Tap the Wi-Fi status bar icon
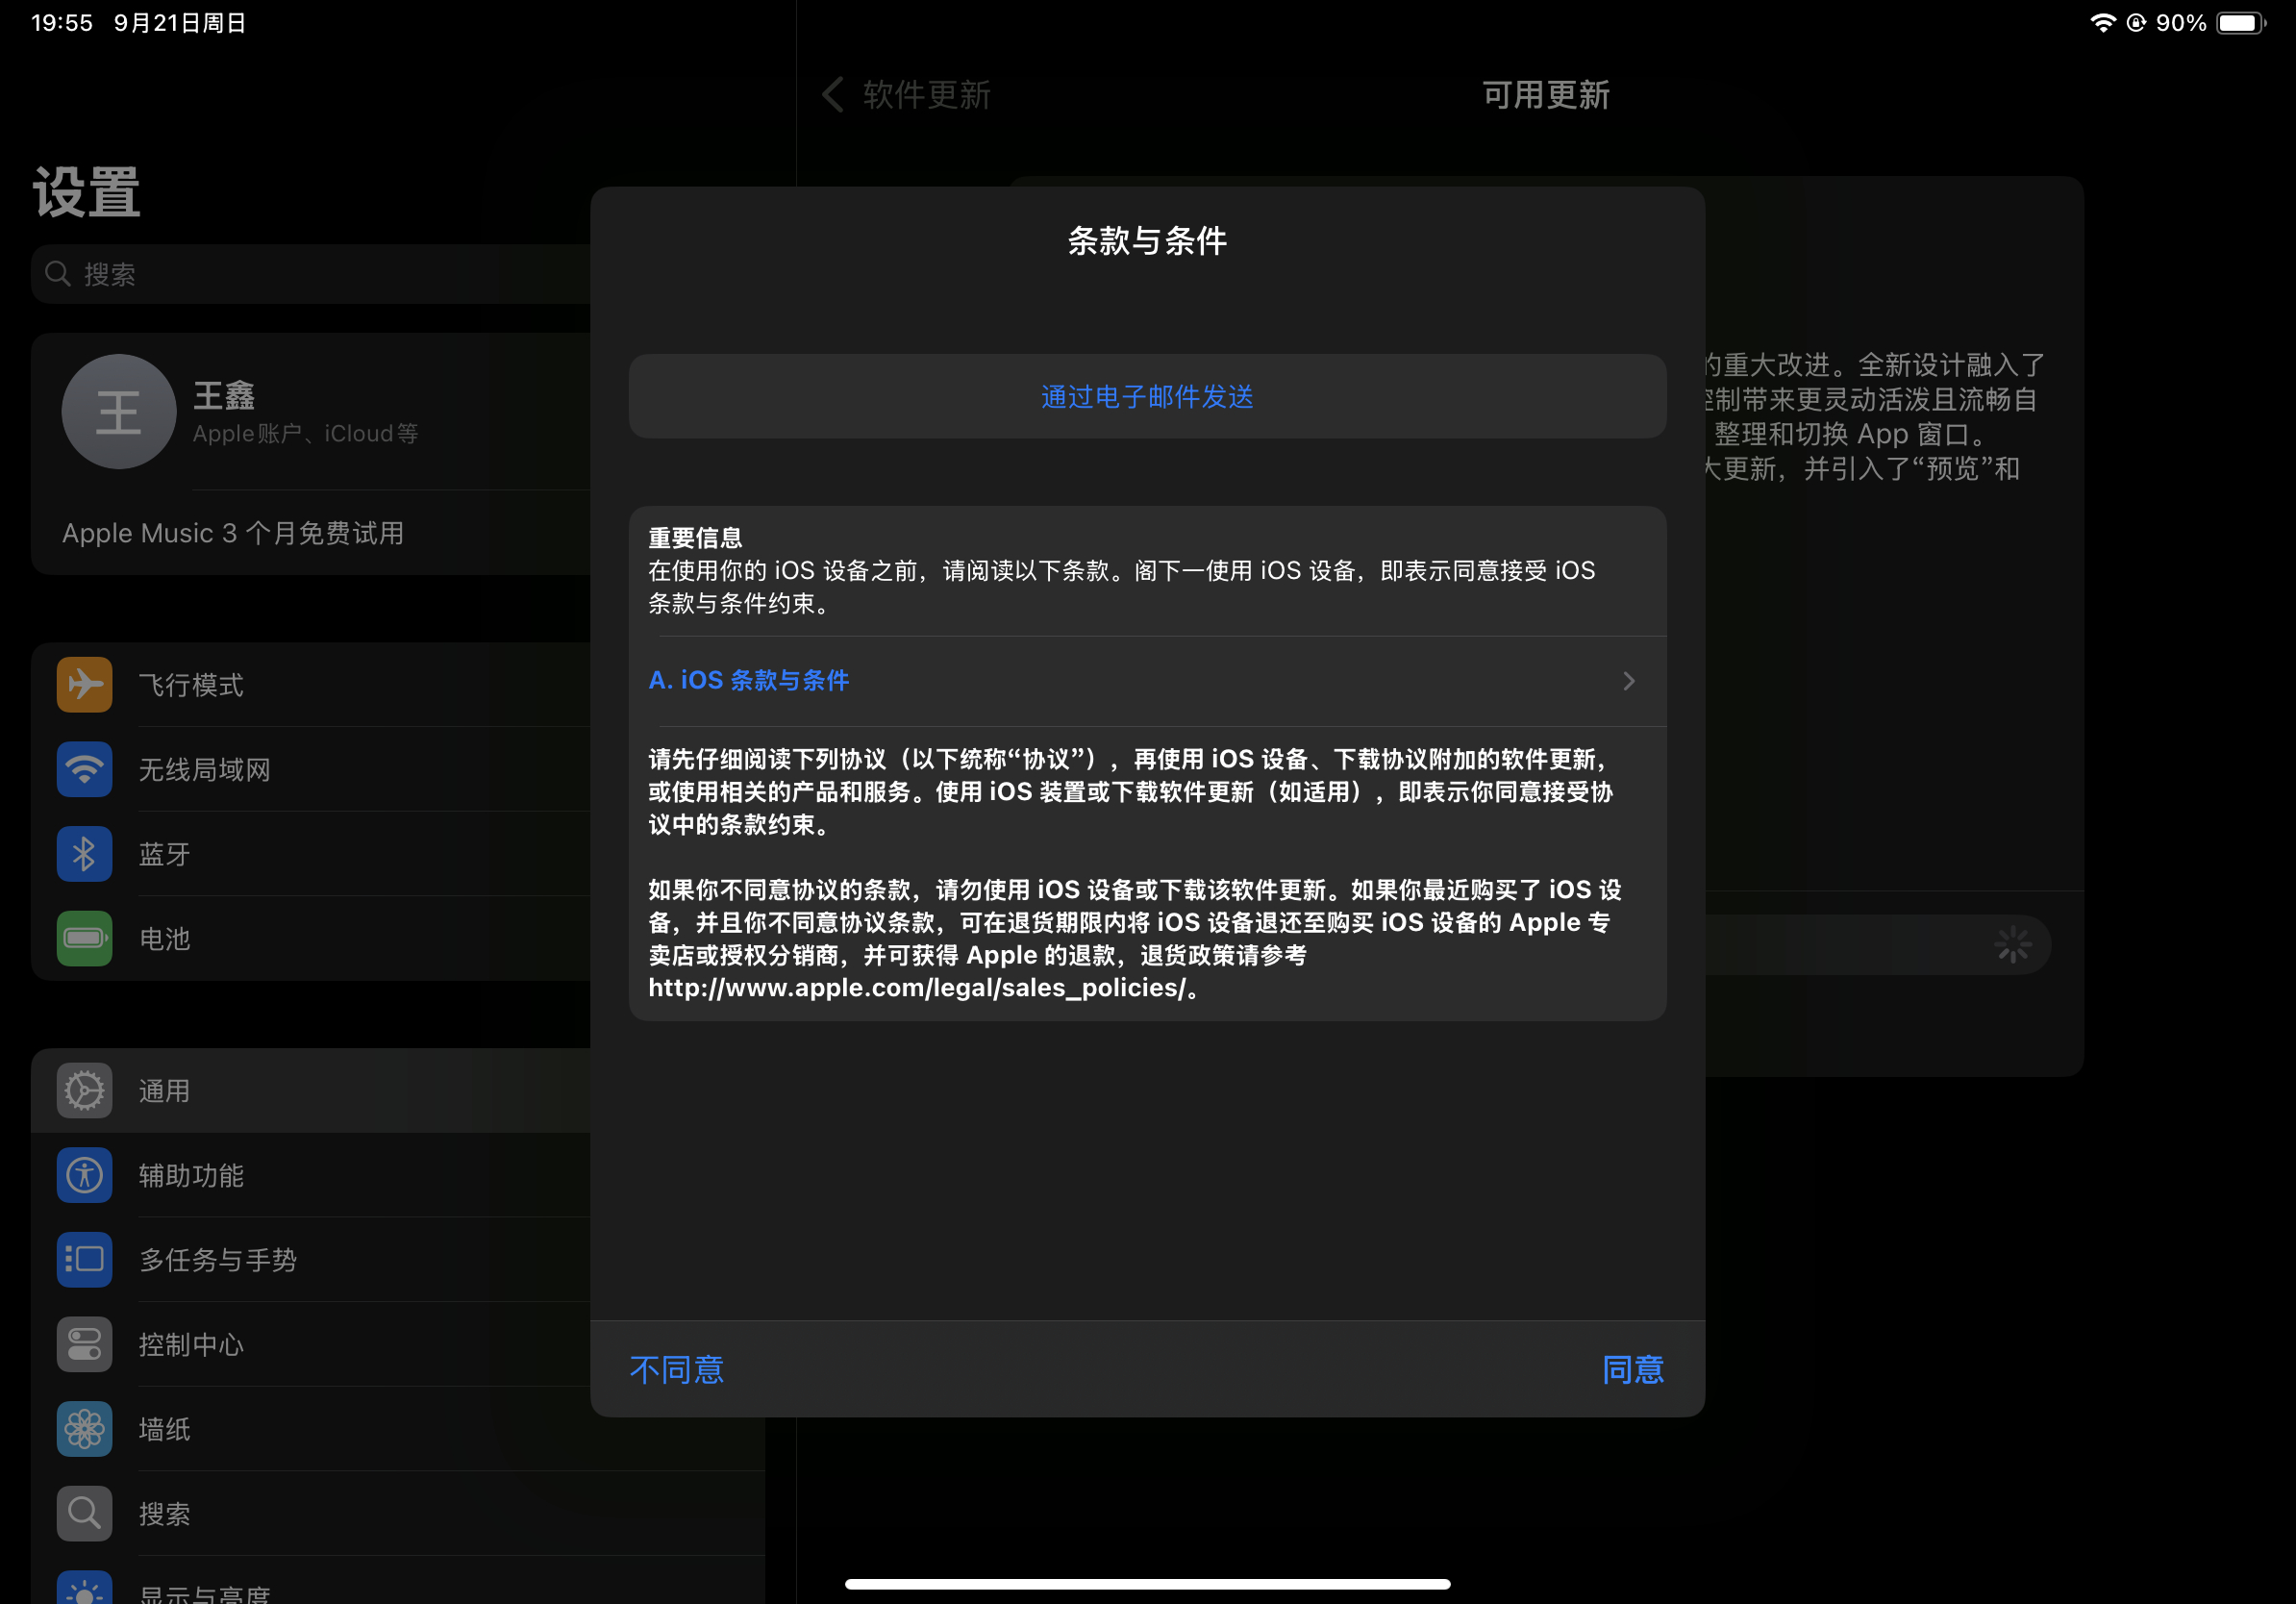 tap(2103, 23)
